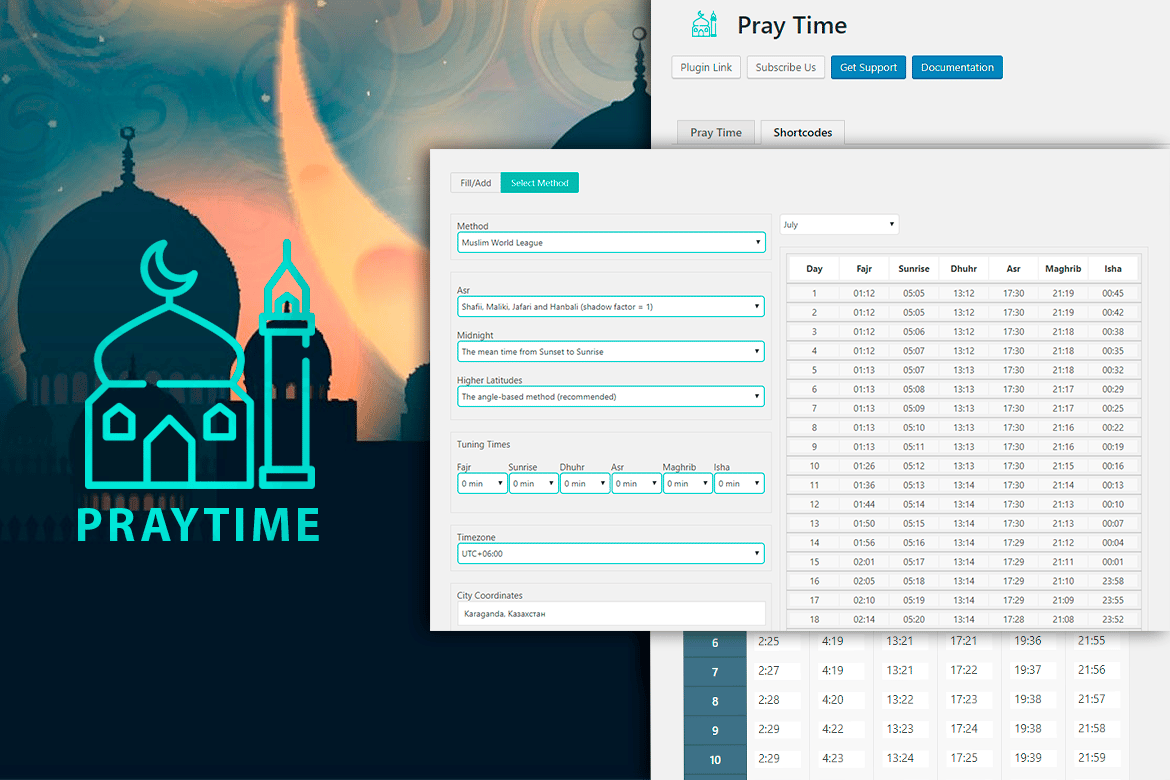Open the Method dropdown
Image resolution: width=1170 pixels, height=780 pixels.
pyautogui.click(x=611, y=243)
